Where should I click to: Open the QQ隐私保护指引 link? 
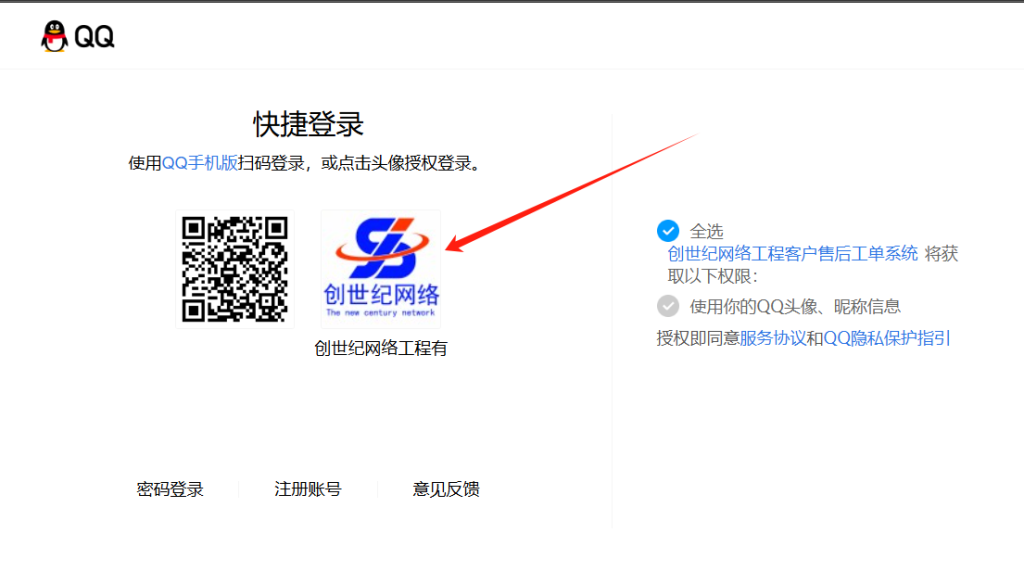tap(887, 338)
